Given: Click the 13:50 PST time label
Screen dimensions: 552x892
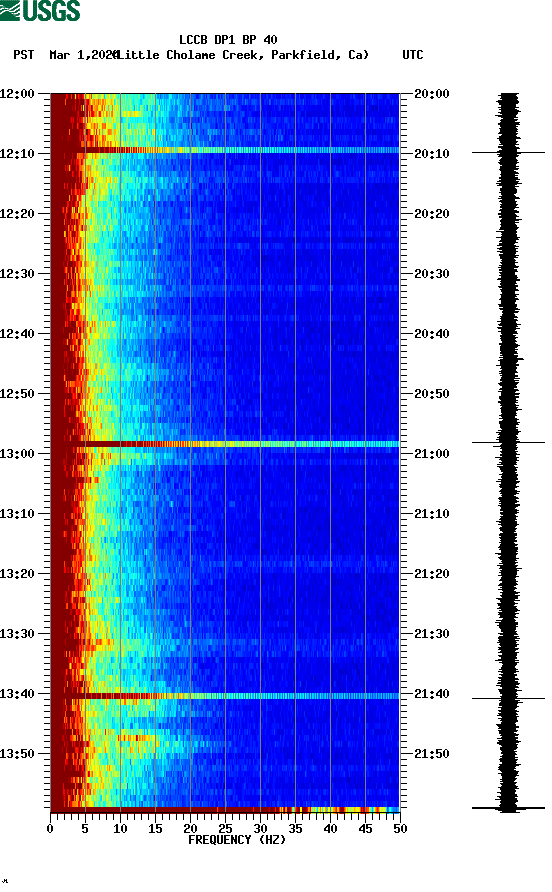Looking at the screenshot, I should pos(17,754).
